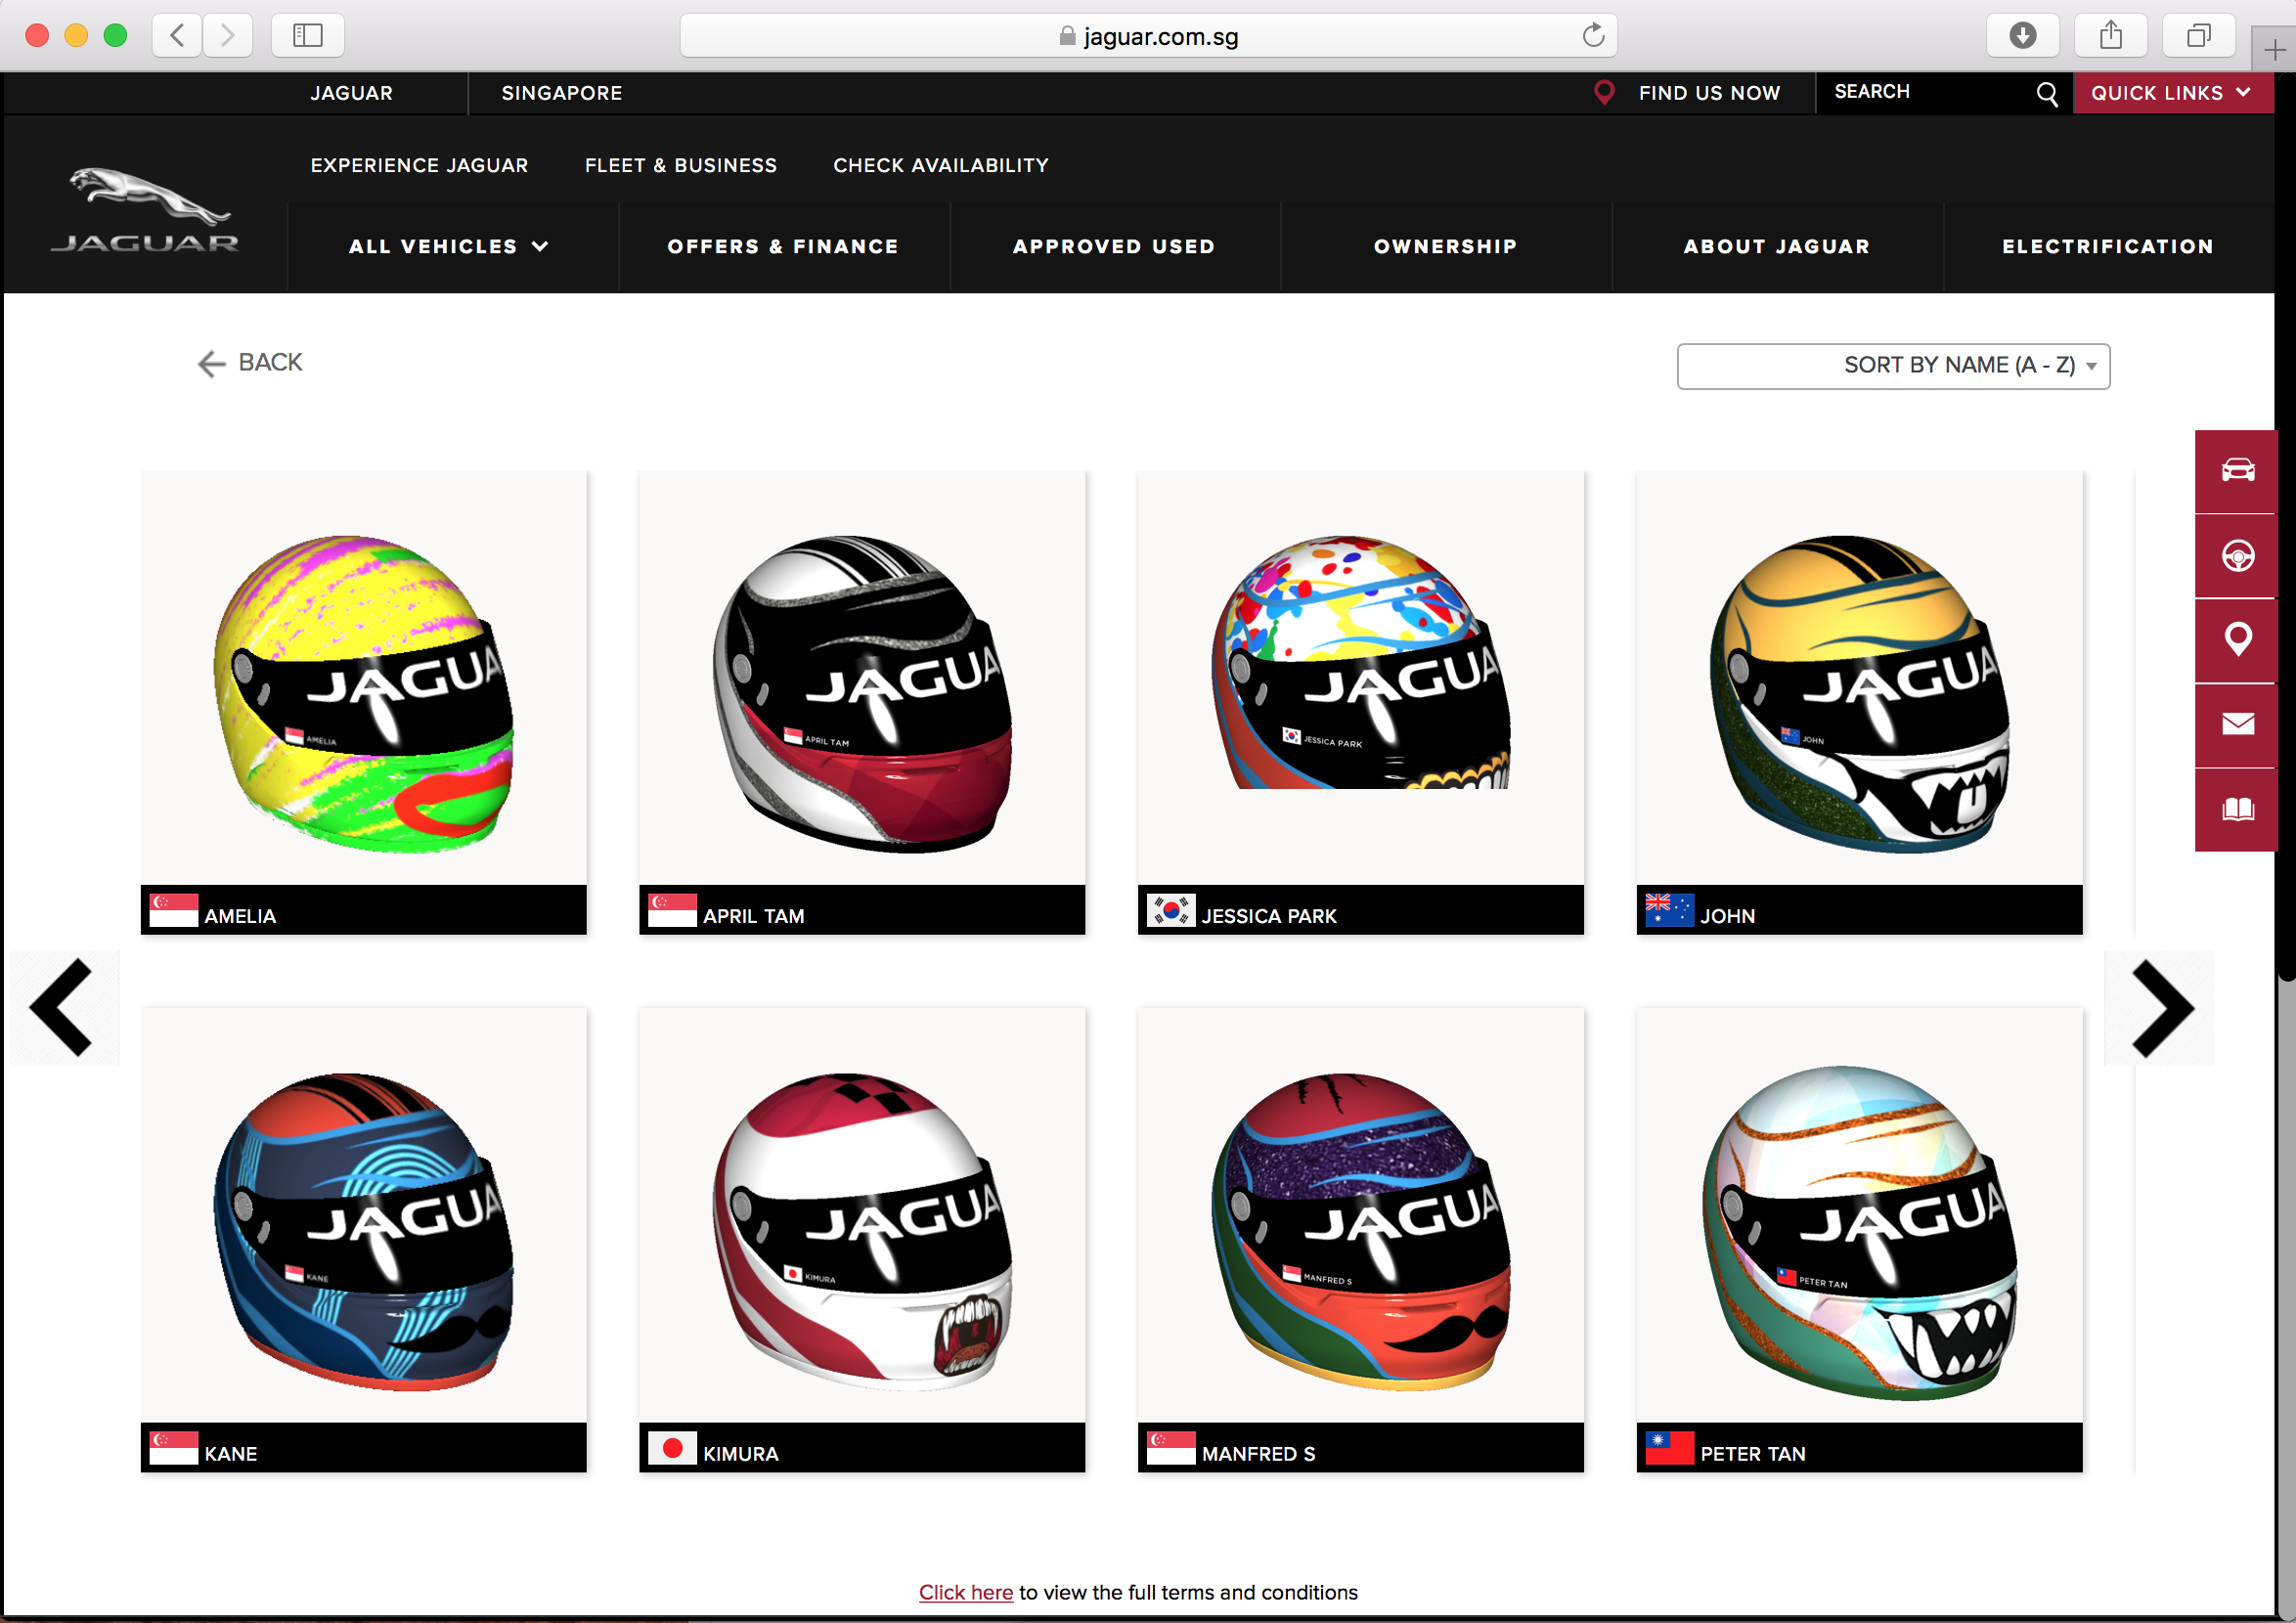The height and width of the screenshot is (1623, 2296).
Task: Click the Safari forward navigation arrow
Action: pos(228,36)
